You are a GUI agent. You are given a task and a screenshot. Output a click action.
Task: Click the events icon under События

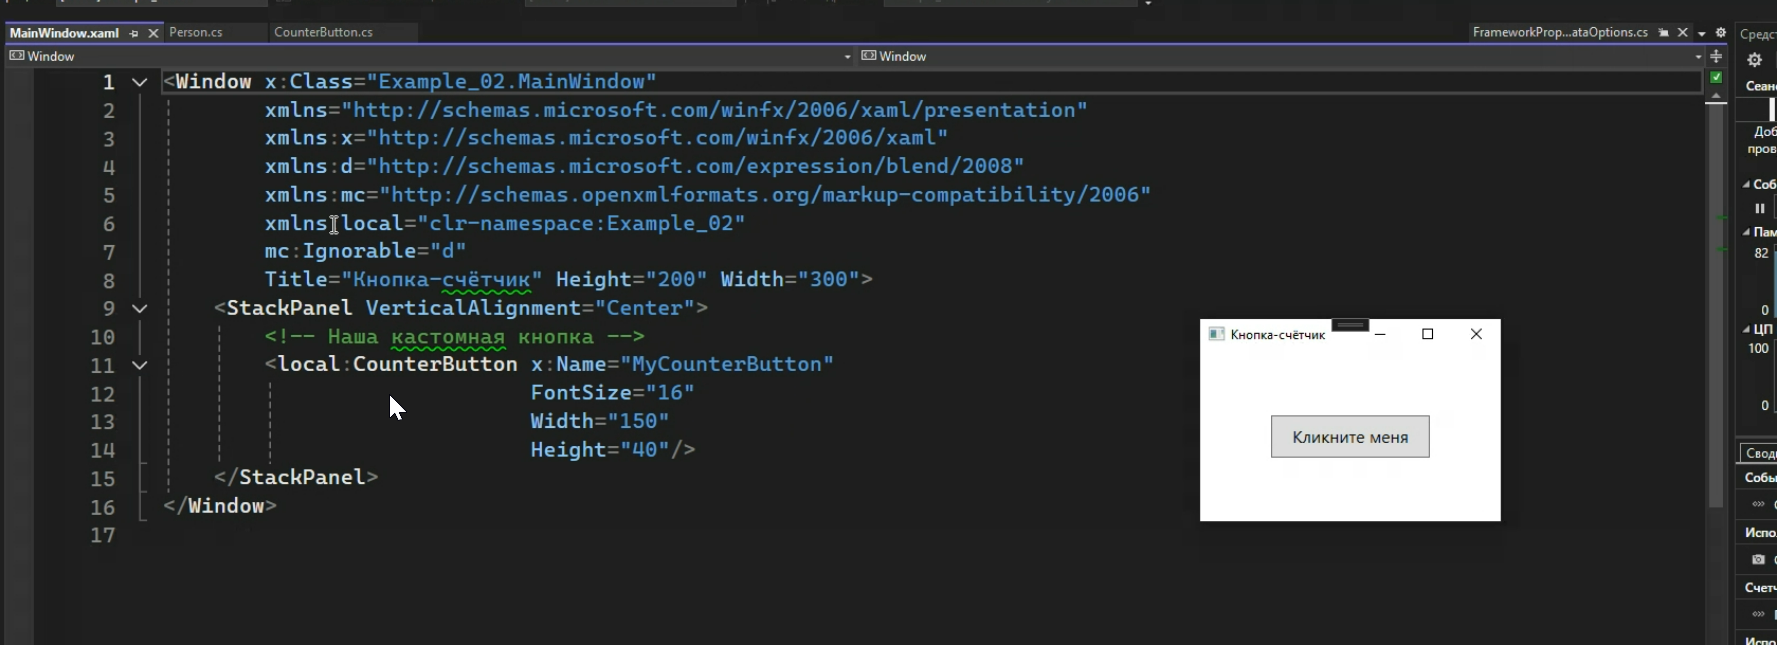click(1758, 504)
